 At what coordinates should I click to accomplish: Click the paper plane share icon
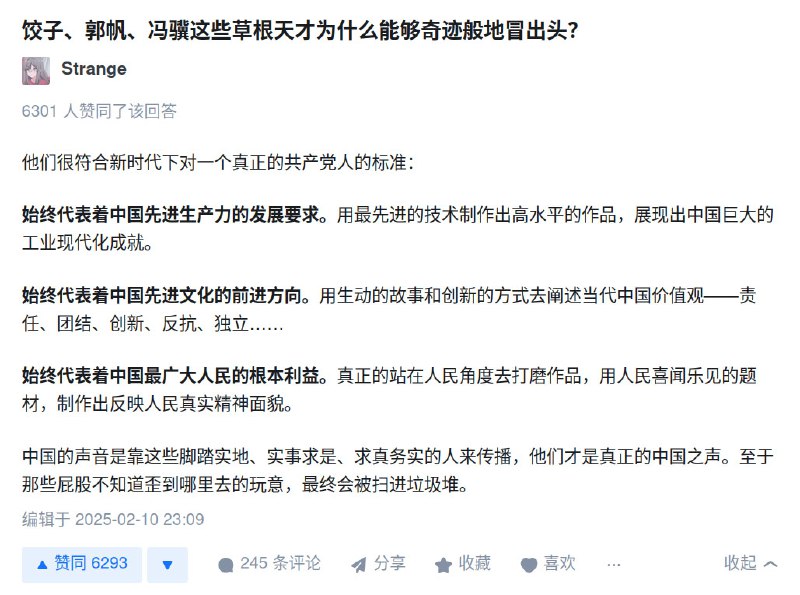(x=359, y=565)
